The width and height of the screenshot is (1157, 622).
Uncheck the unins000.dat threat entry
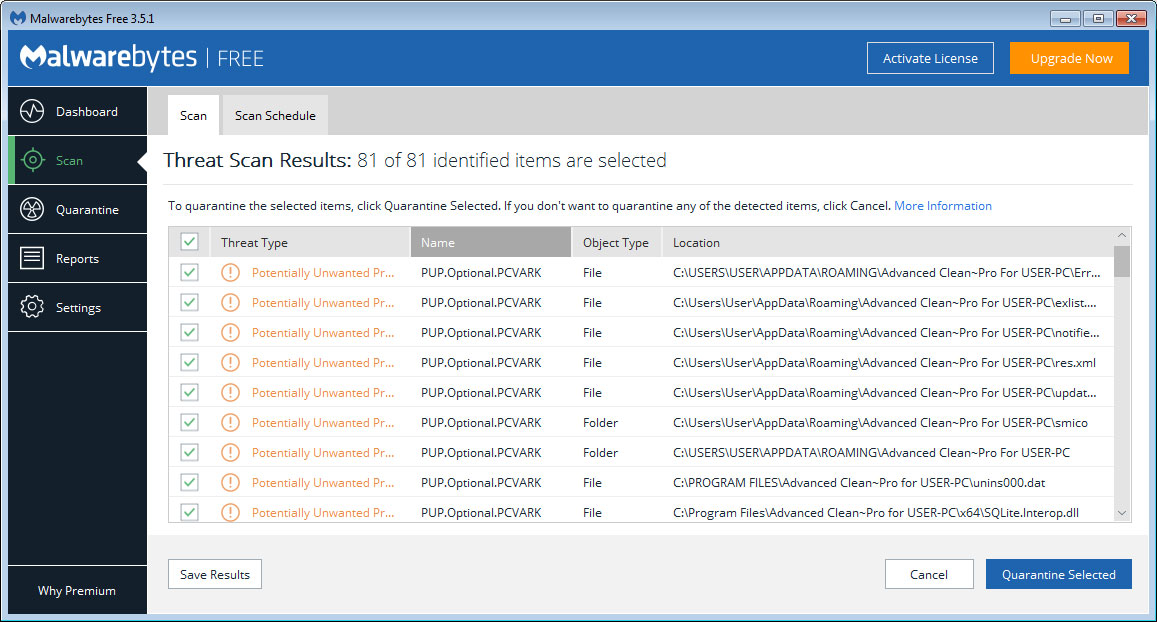[x=189, y=482]
